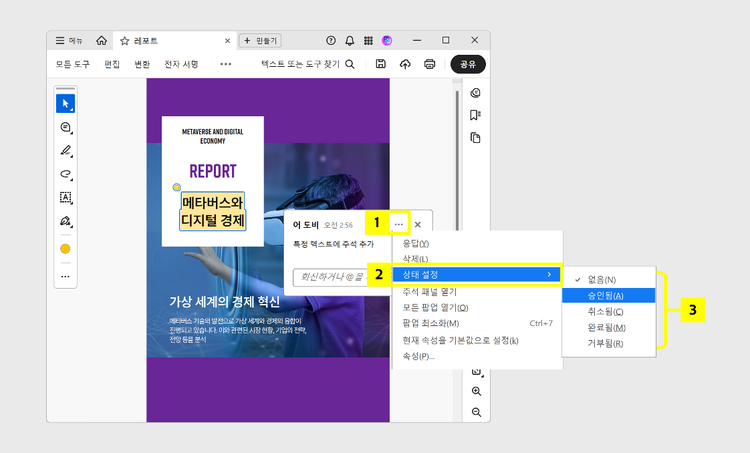Close the 레포트 tab
This screenshot has height=453, width=750.
228,41
